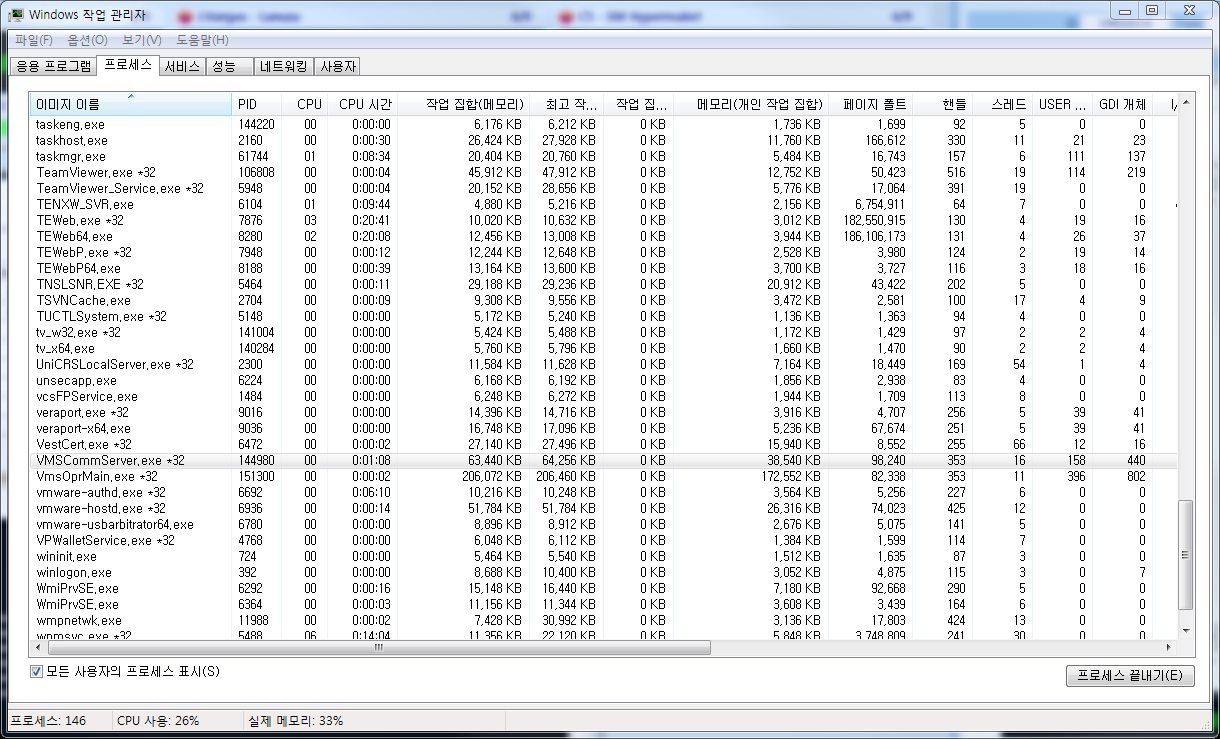Screen dimensions: 1220x739
Task: Select the UniCRSLocalServer.exe *32 process
Action: click(605, 364)
